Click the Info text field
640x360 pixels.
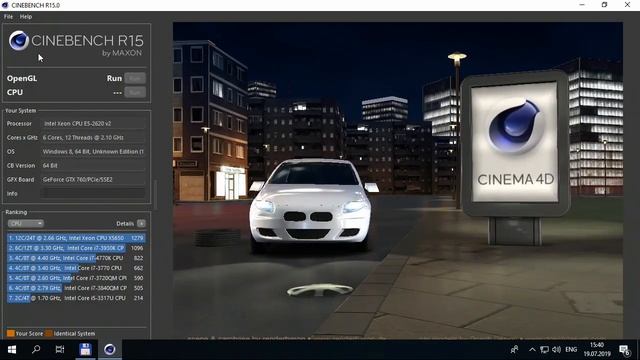[94, 193]
